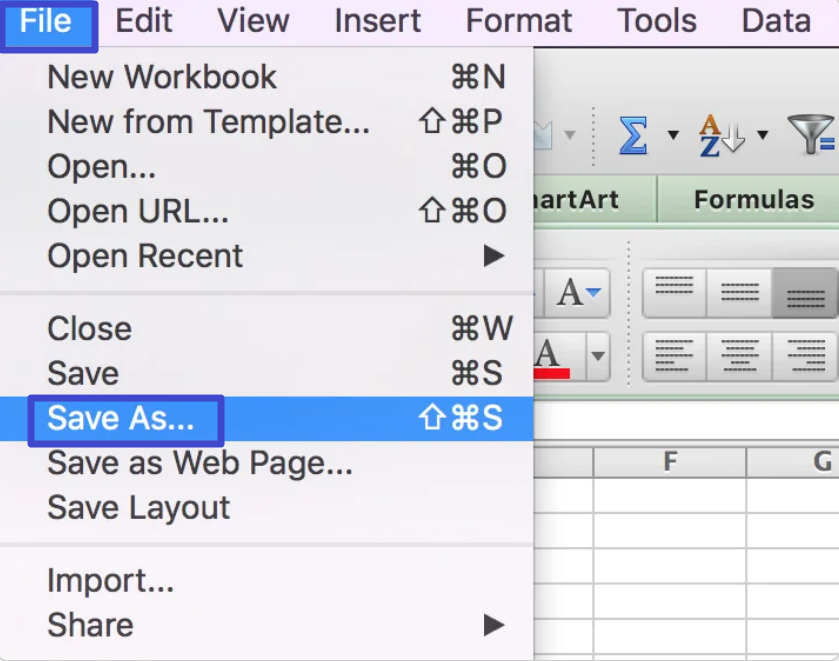Viewport: 839px width, 661px height.
Task: Open the Tools menu
Action: point(657,21)
